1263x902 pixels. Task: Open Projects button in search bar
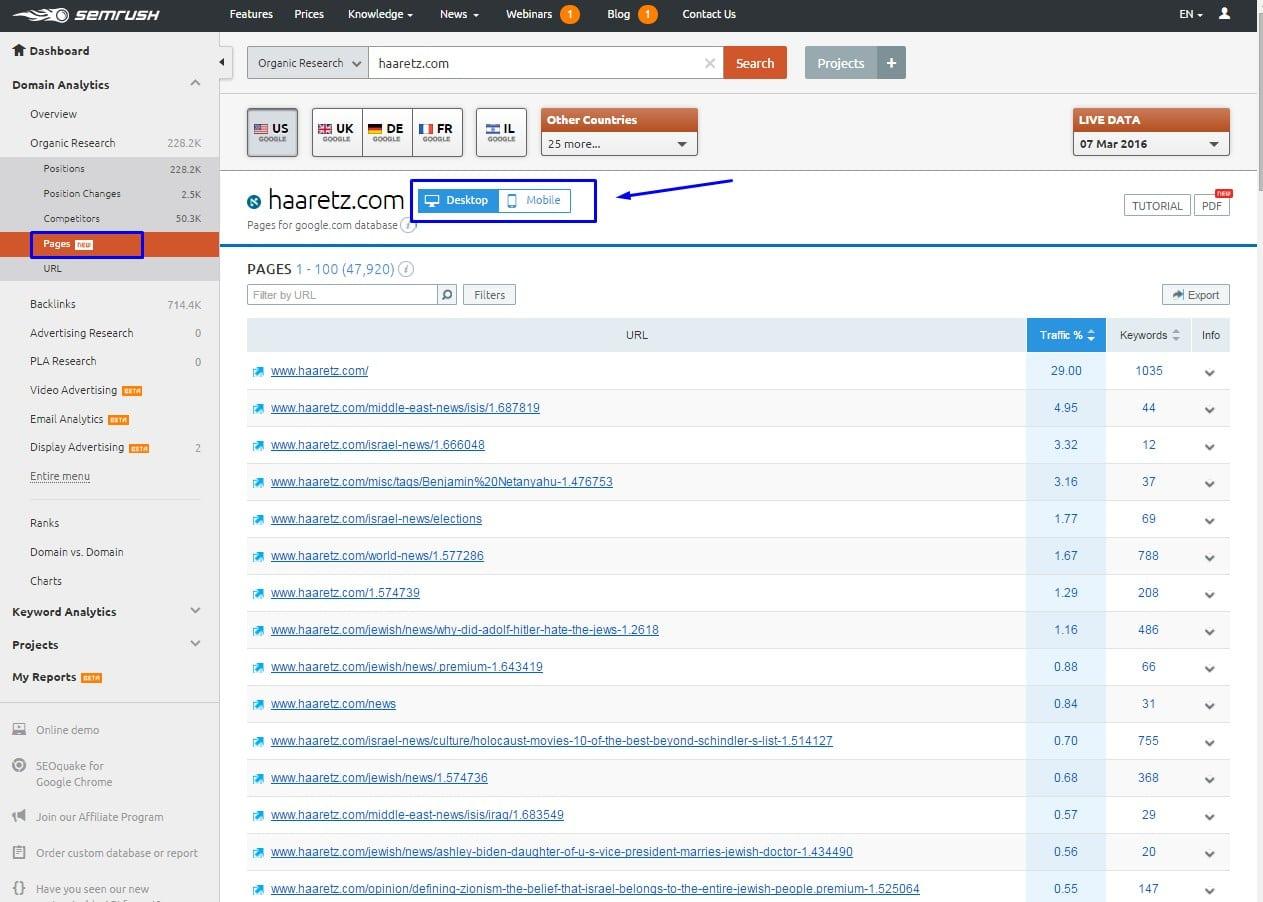pos(841,63)
